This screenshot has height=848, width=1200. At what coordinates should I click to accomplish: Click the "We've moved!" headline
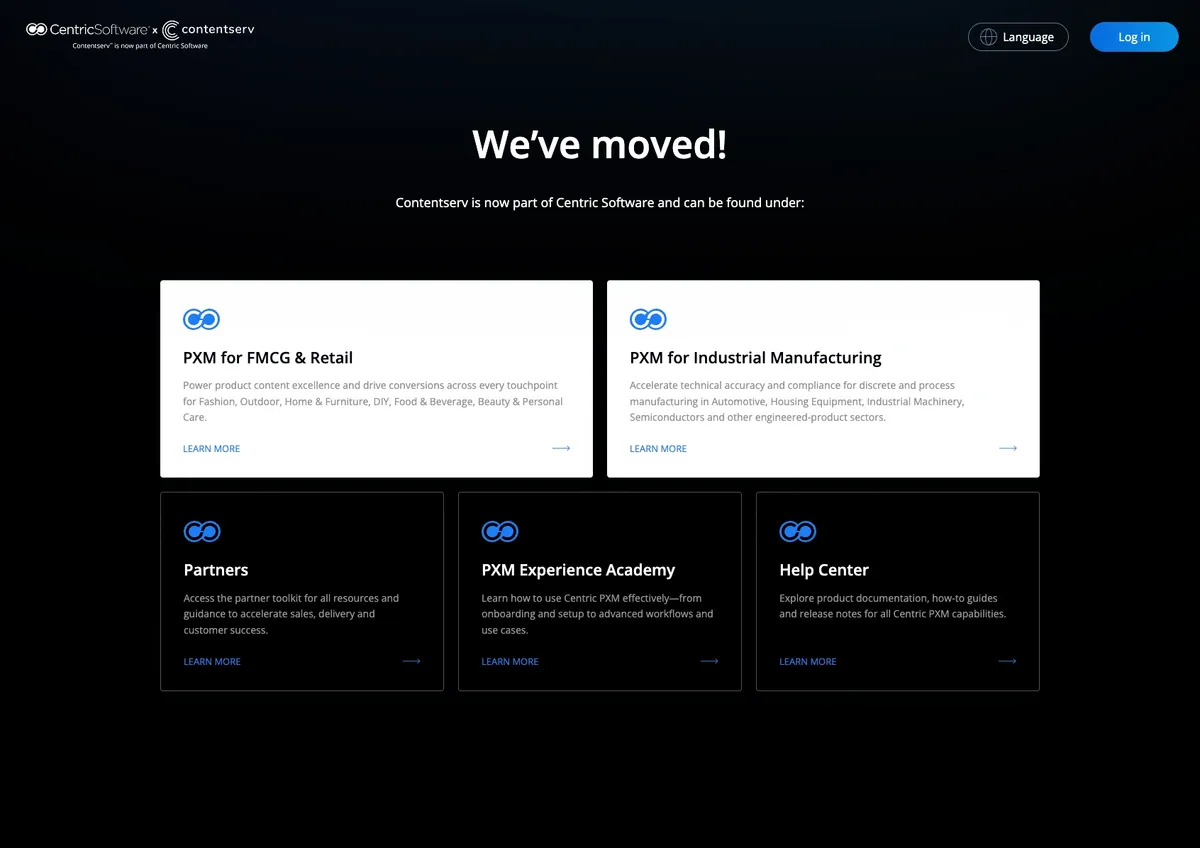pyautogui.click(x=600, y=144)
